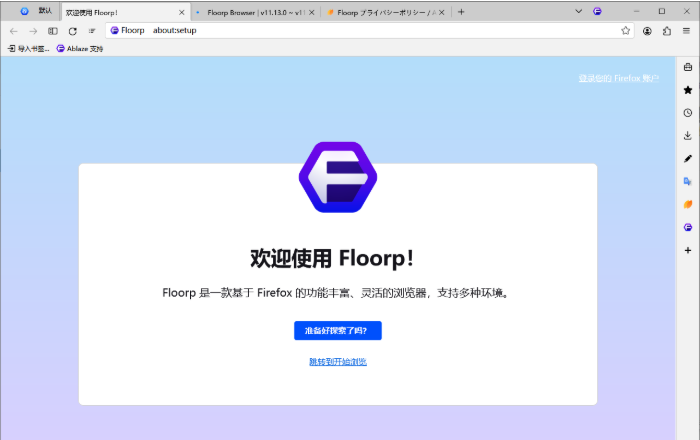This screenshot has width=700, height=440.
Task: Reload the current page
Action: pyautogui.click(x=72, y=31)
